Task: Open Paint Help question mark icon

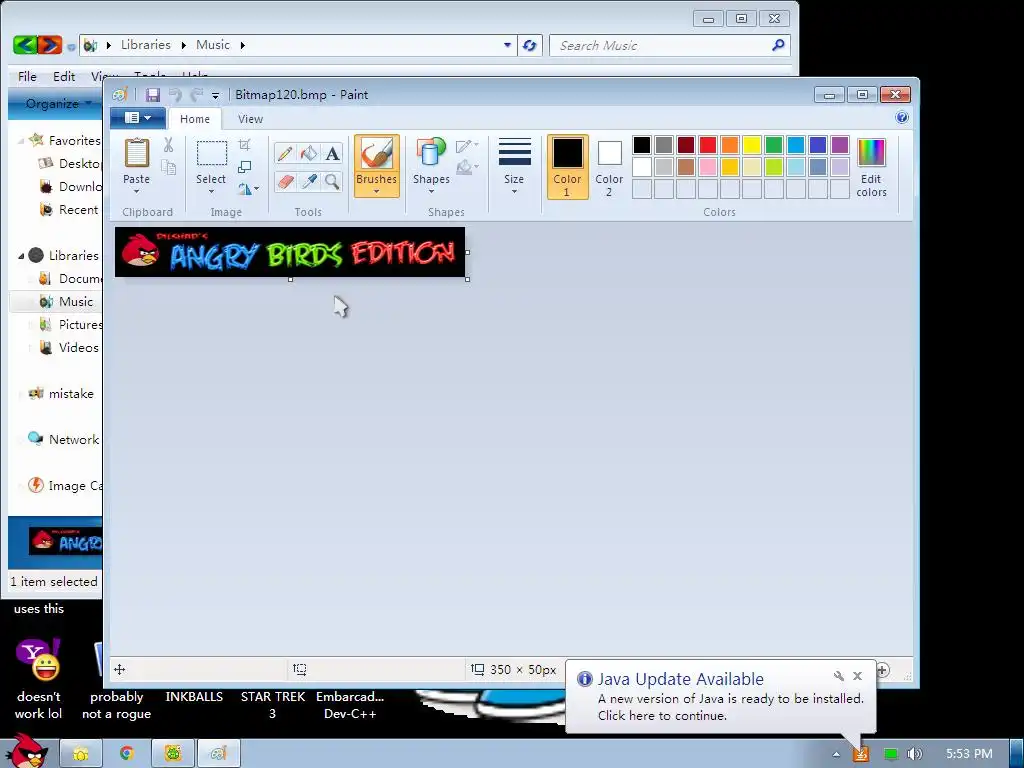Action: tap(902, 118)
